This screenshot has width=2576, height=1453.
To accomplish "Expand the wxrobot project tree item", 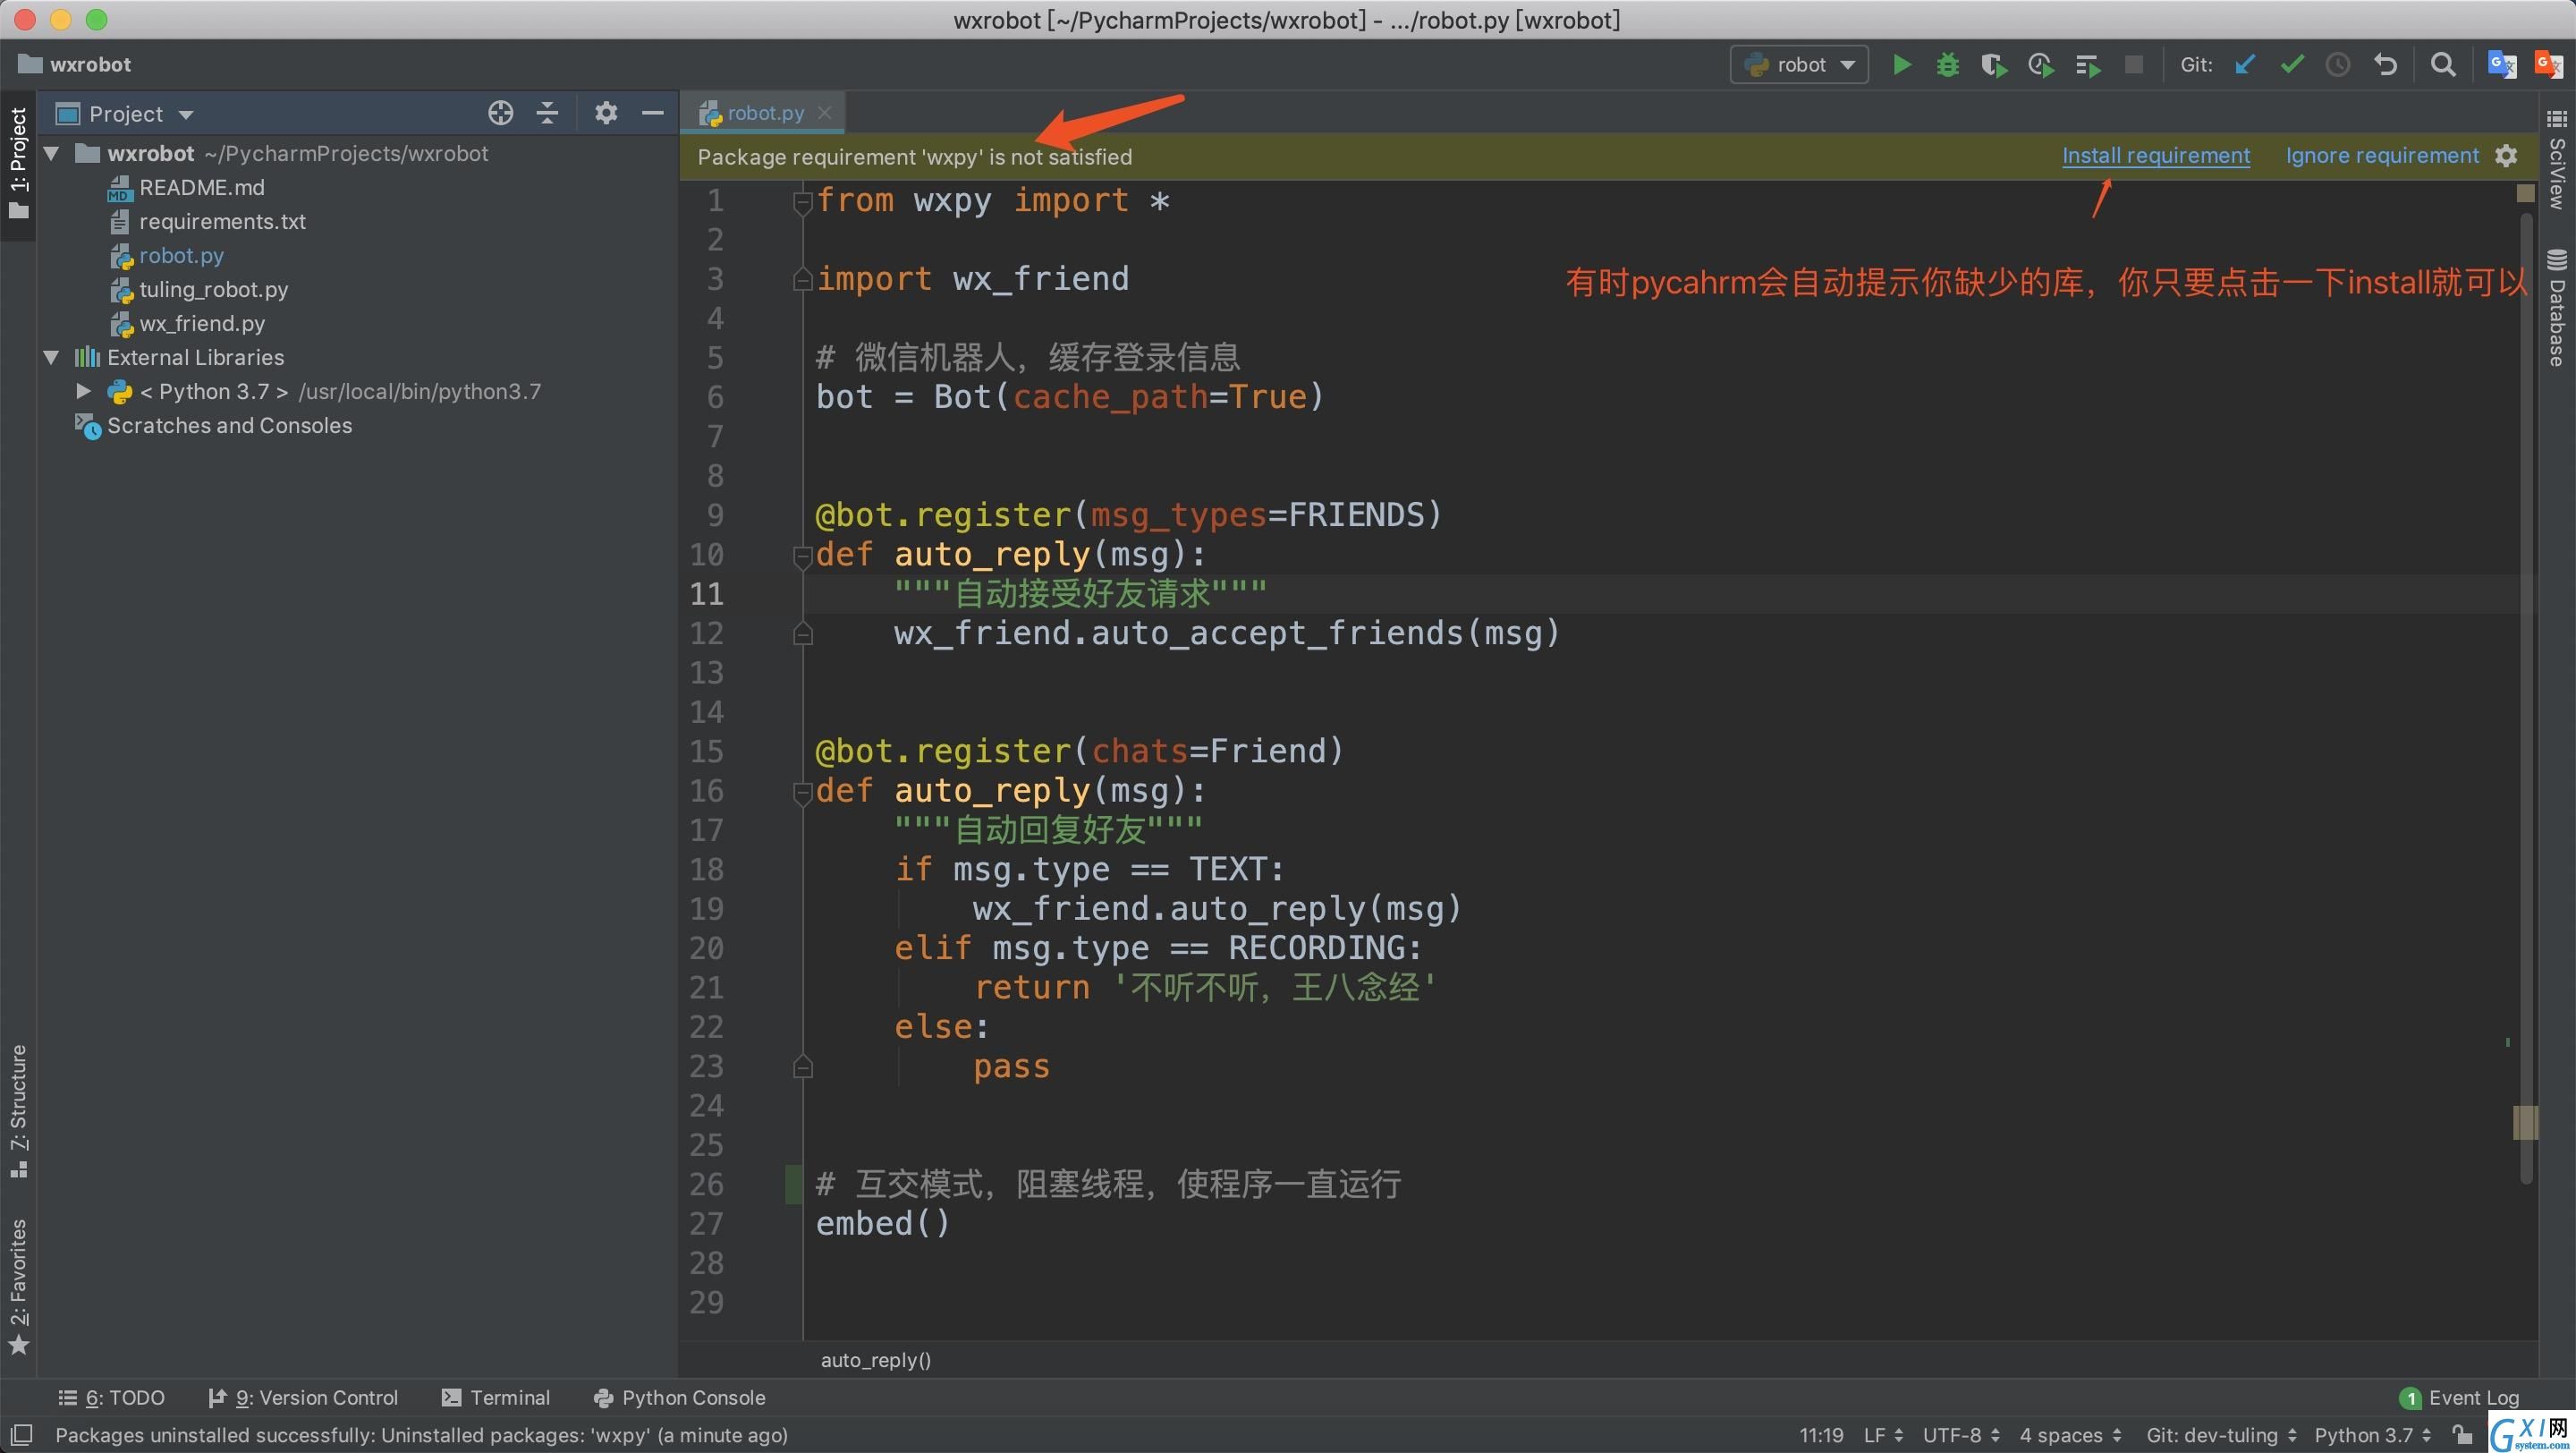I will [x=46, y=152].
